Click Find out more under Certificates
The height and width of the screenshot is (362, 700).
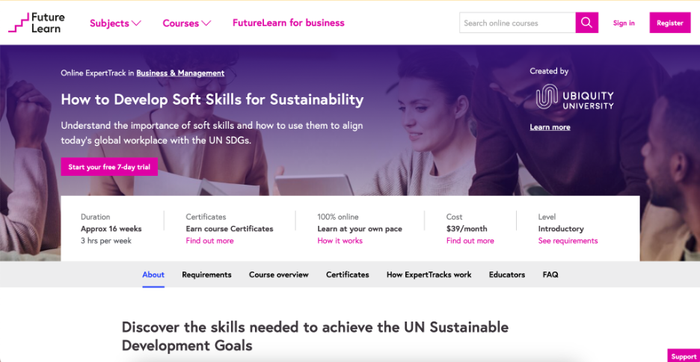209,241
